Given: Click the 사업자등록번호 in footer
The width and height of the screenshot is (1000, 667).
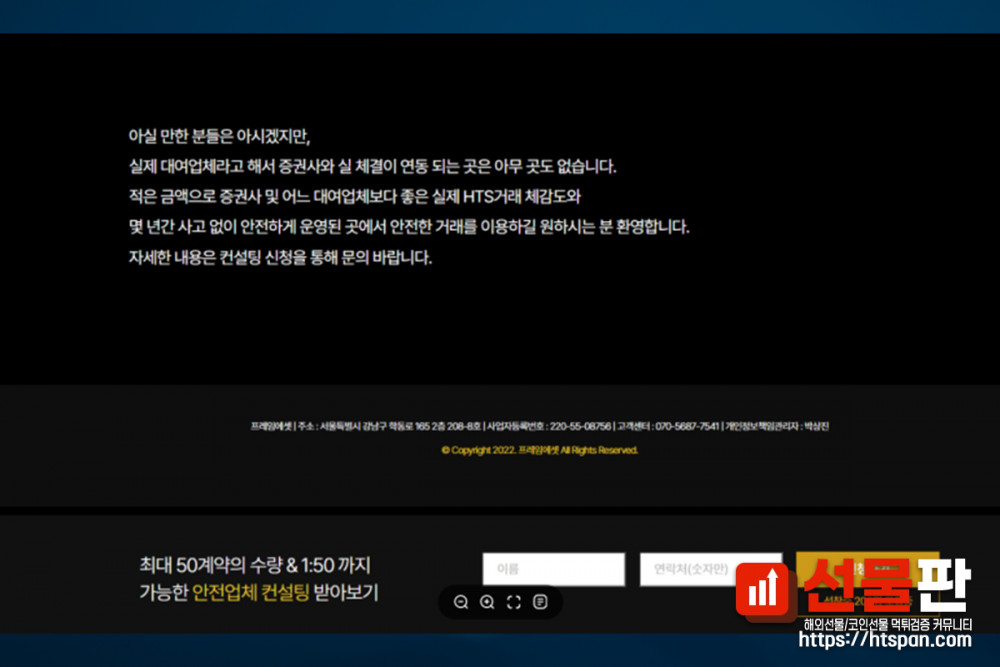Looking at the screenshot, I should [548, 426].
